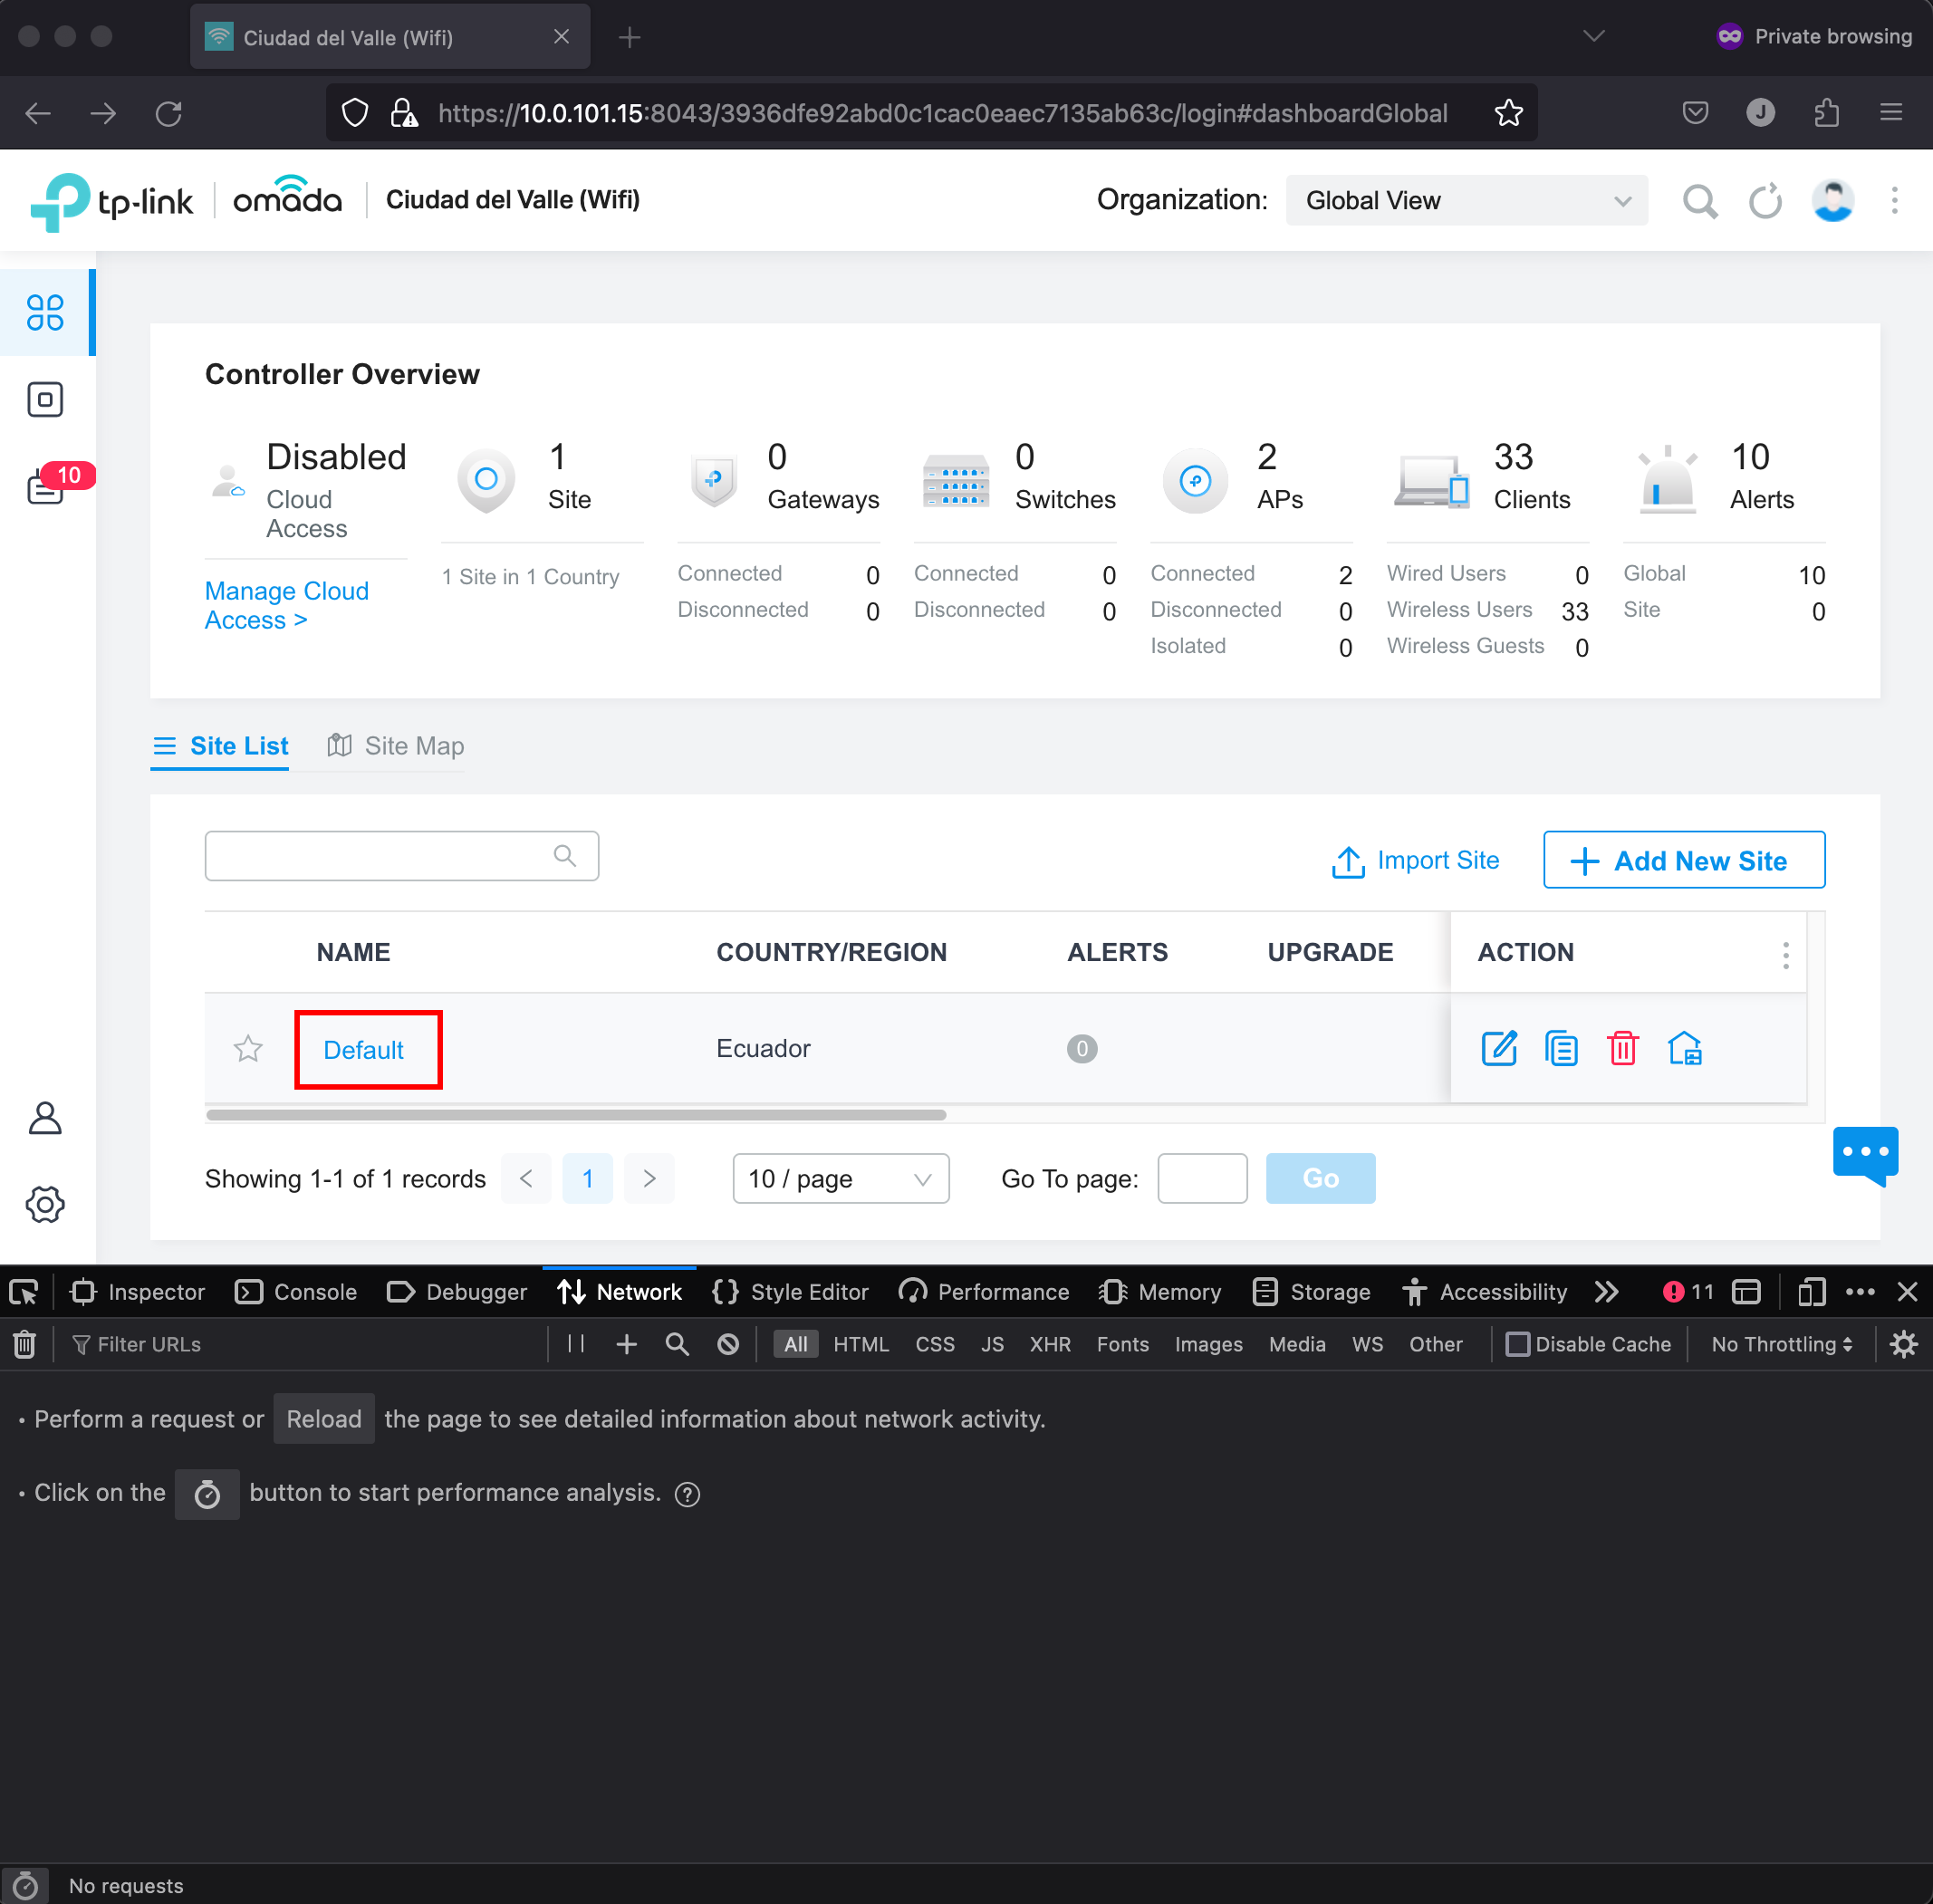This screenshot has width=1933, height=1904.
Task: Toggle the star favorite for Default site
Action: coord(249,1048)
